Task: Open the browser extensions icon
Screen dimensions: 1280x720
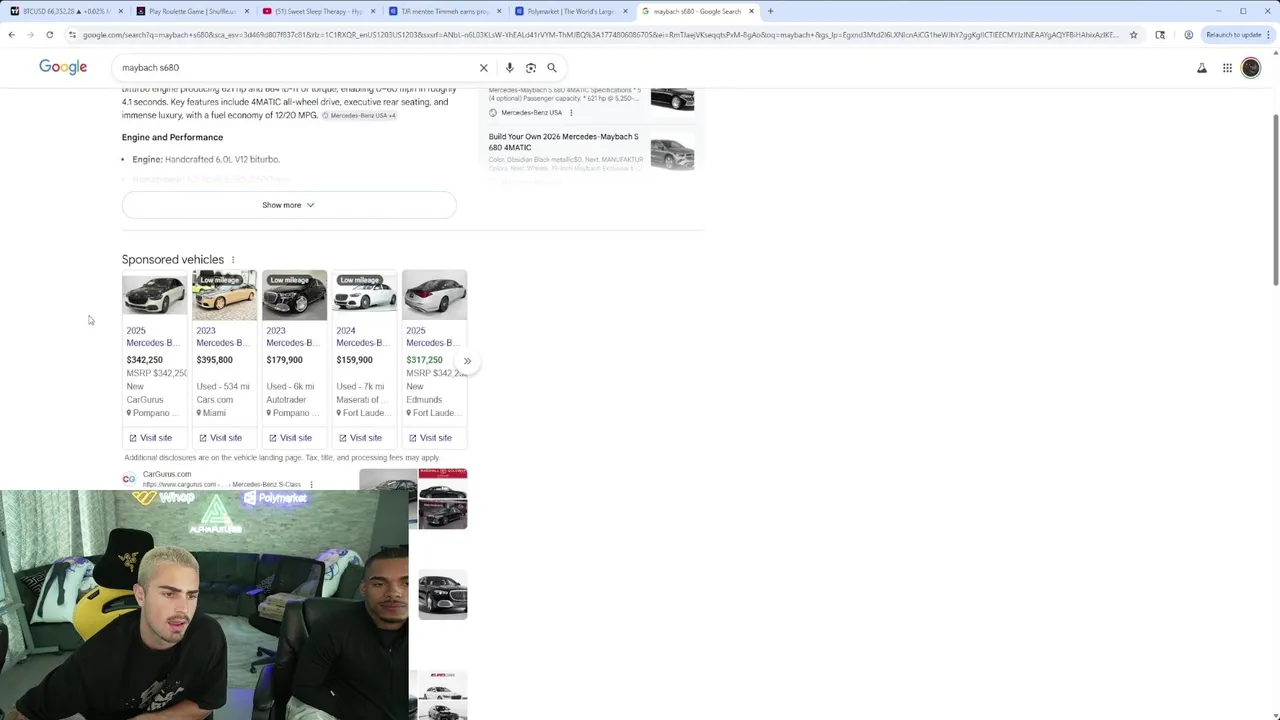Action: coord(1160,35)
